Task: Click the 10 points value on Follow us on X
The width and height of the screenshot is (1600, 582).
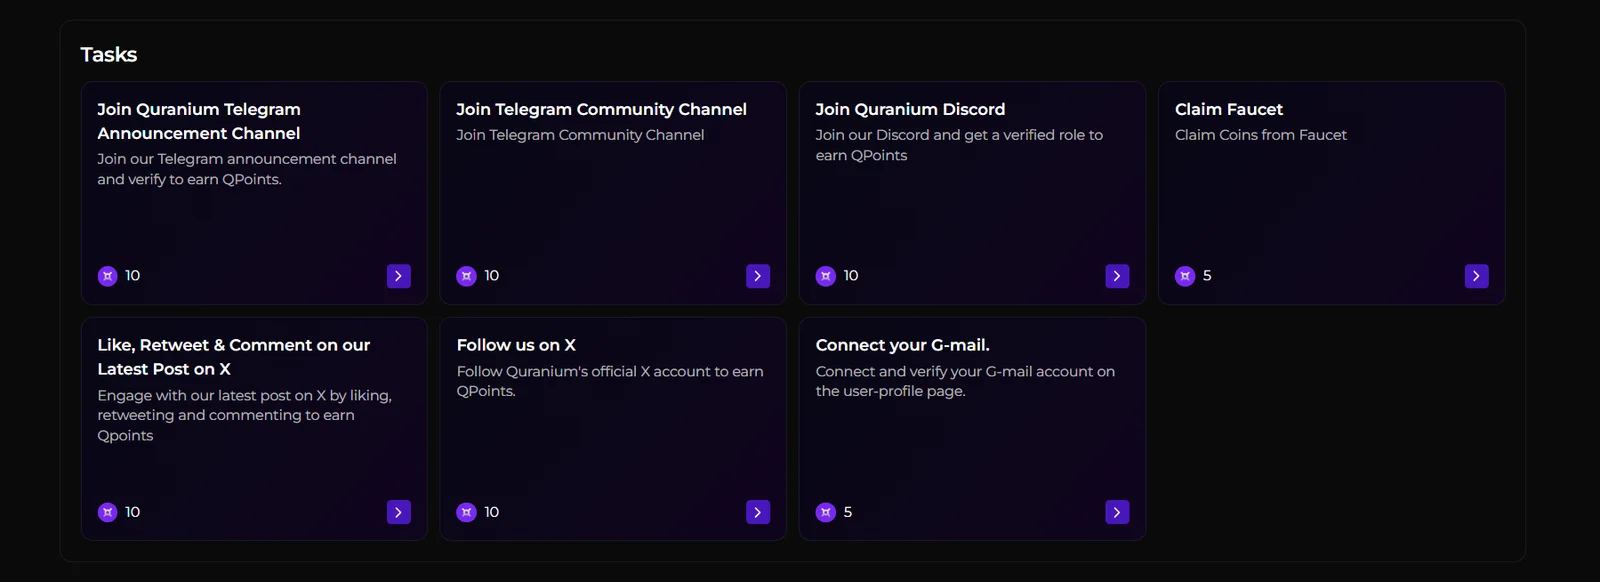Action: pyautogui.click(x=492, y=512)
